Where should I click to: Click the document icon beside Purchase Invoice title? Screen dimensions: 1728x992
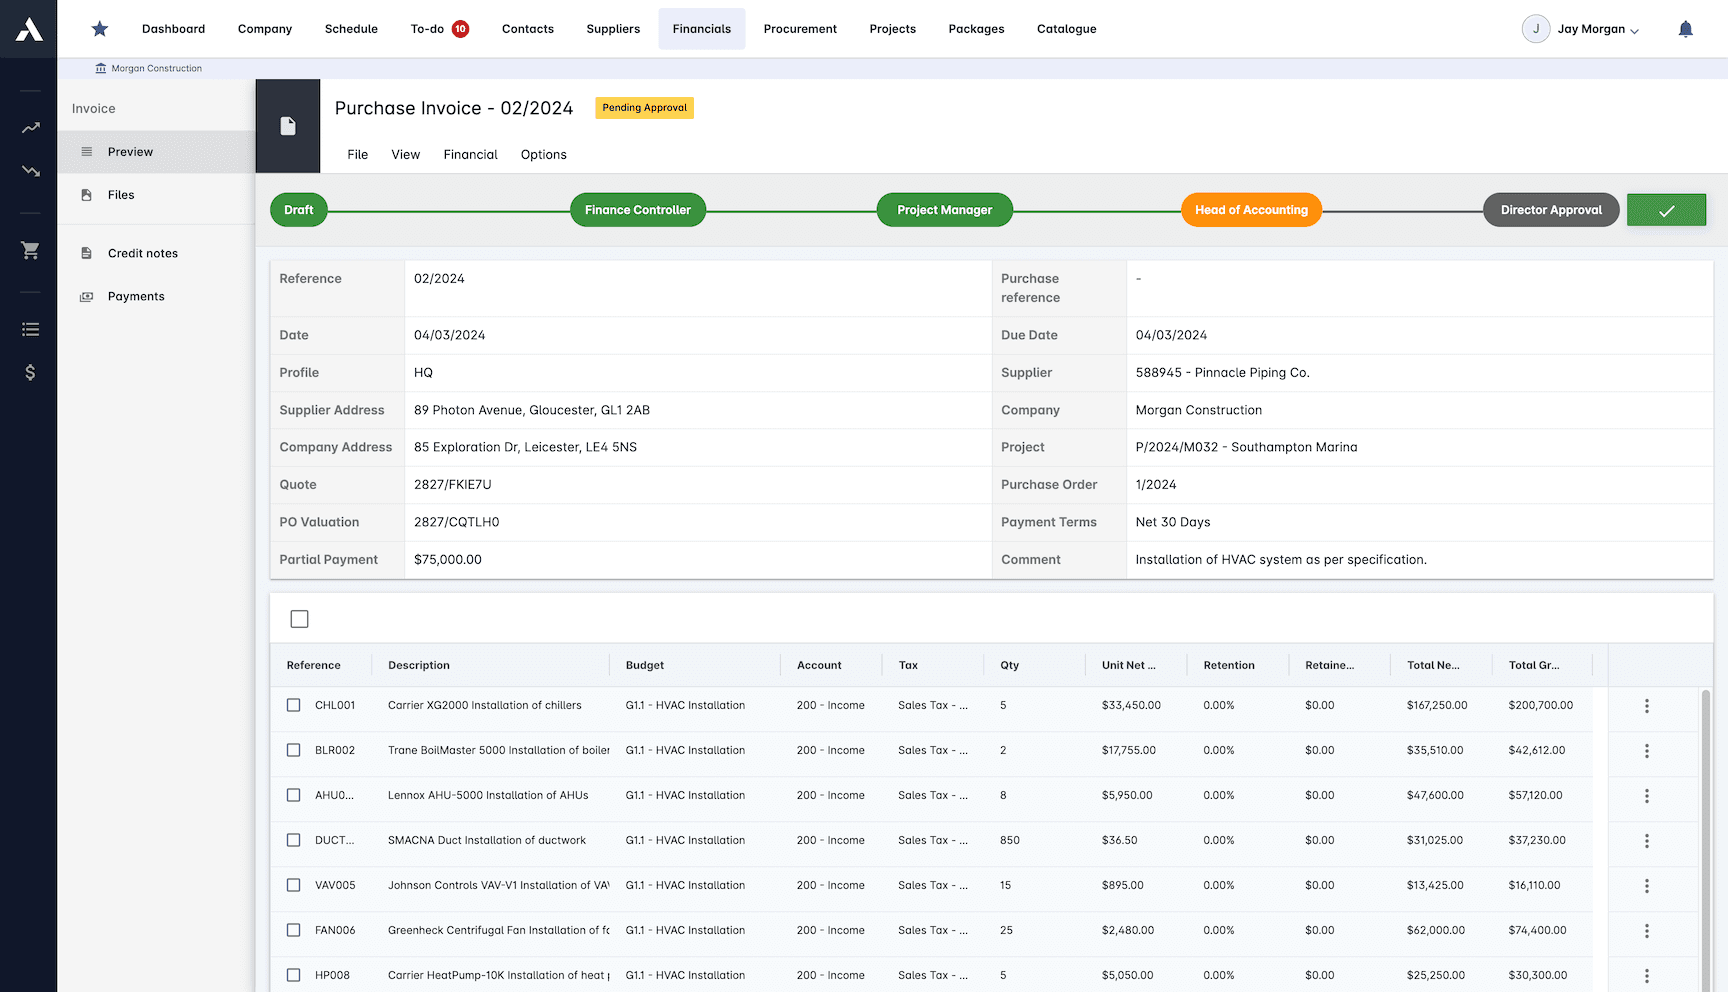[288, 125]
